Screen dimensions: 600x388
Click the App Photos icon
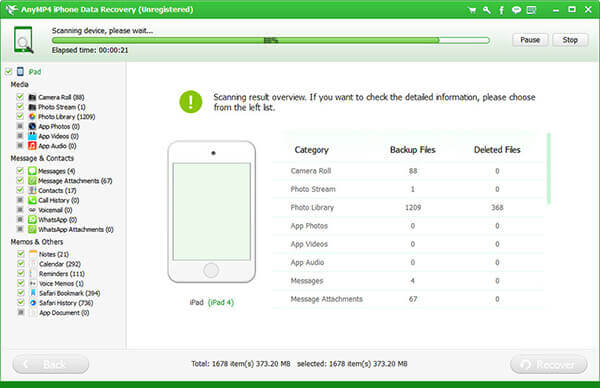[x=32, y=126]
